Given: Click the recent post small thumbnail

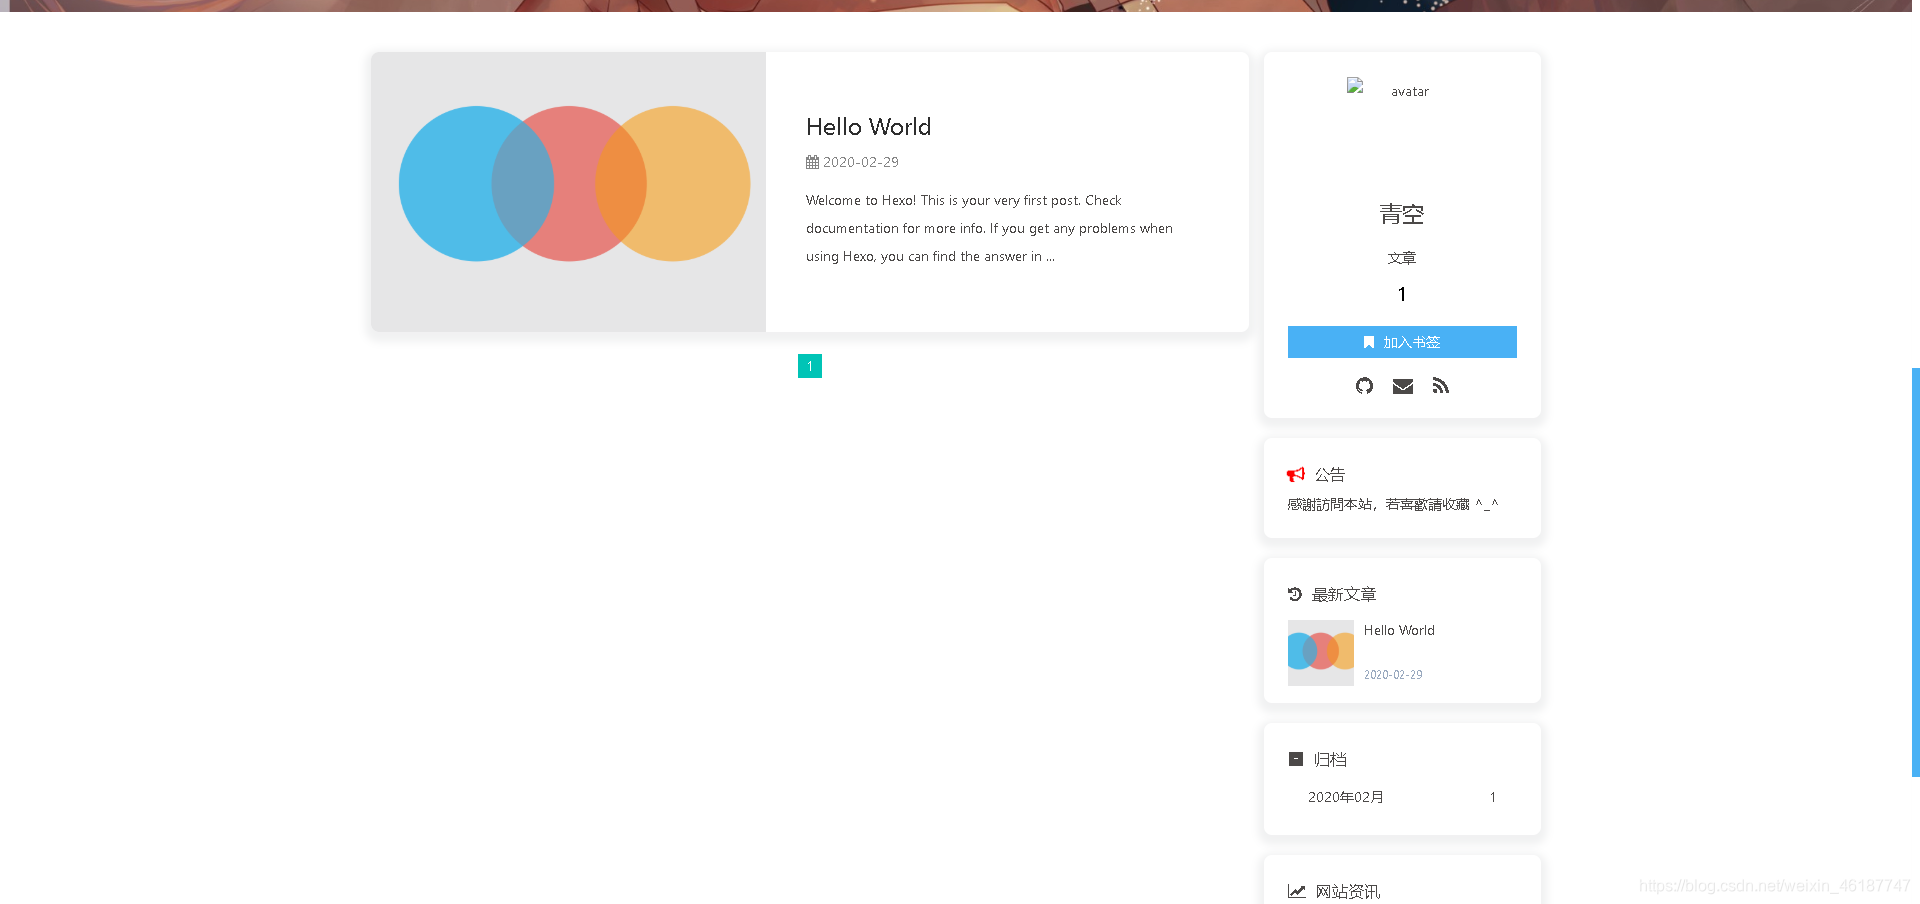Looking at the screenshot, I should pyautogui.click(x=1321, y=653).
